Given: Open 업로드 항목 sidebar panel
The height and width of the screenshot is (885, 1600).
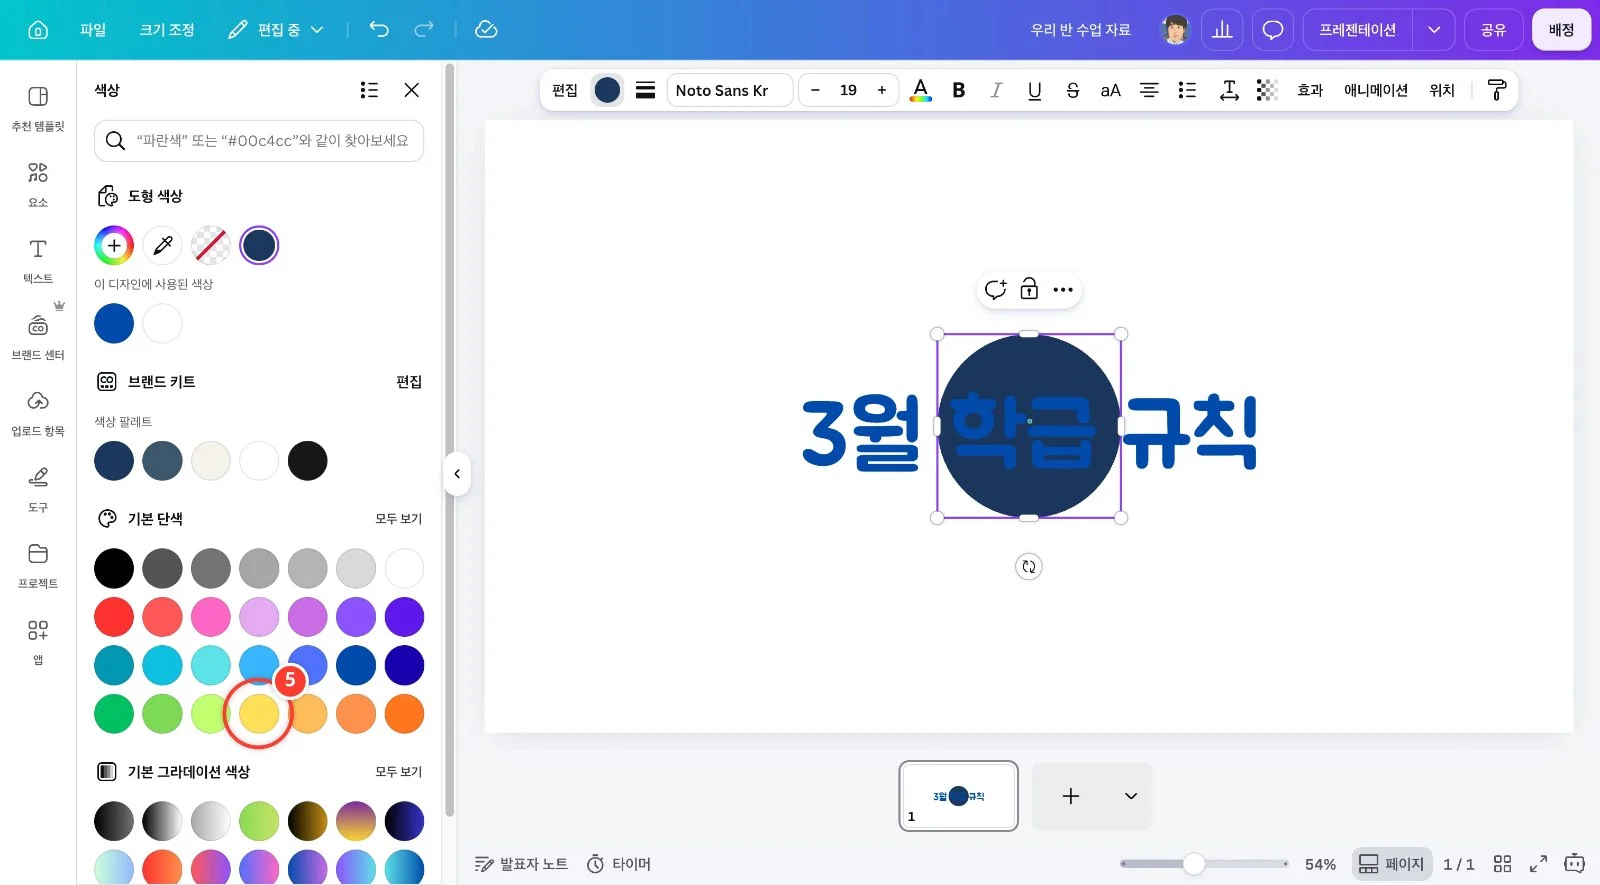Looking at the screenshot, I should pyautogui.click(x=38, y=414).
